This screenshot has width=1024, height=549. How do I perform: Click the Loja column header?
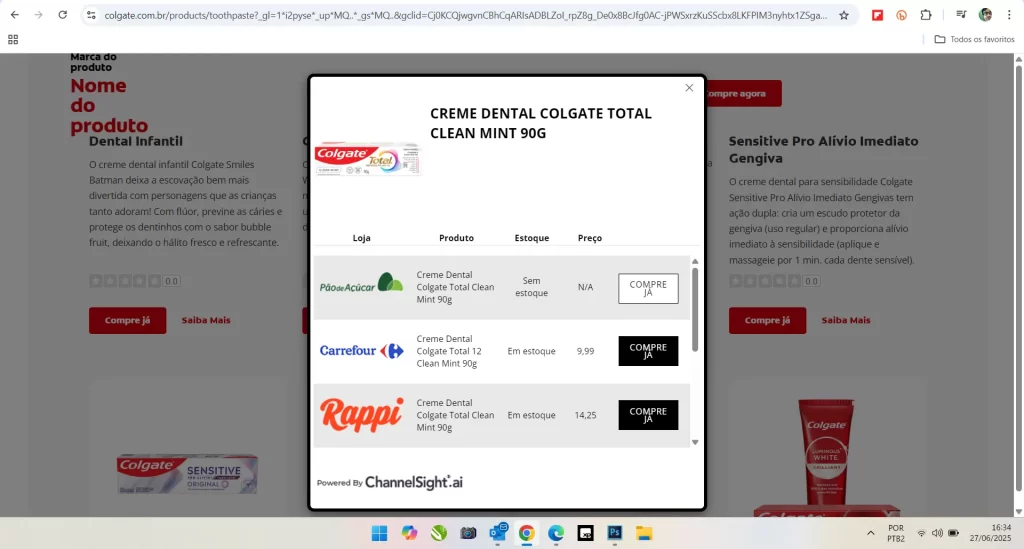click(x=361, y=238)
